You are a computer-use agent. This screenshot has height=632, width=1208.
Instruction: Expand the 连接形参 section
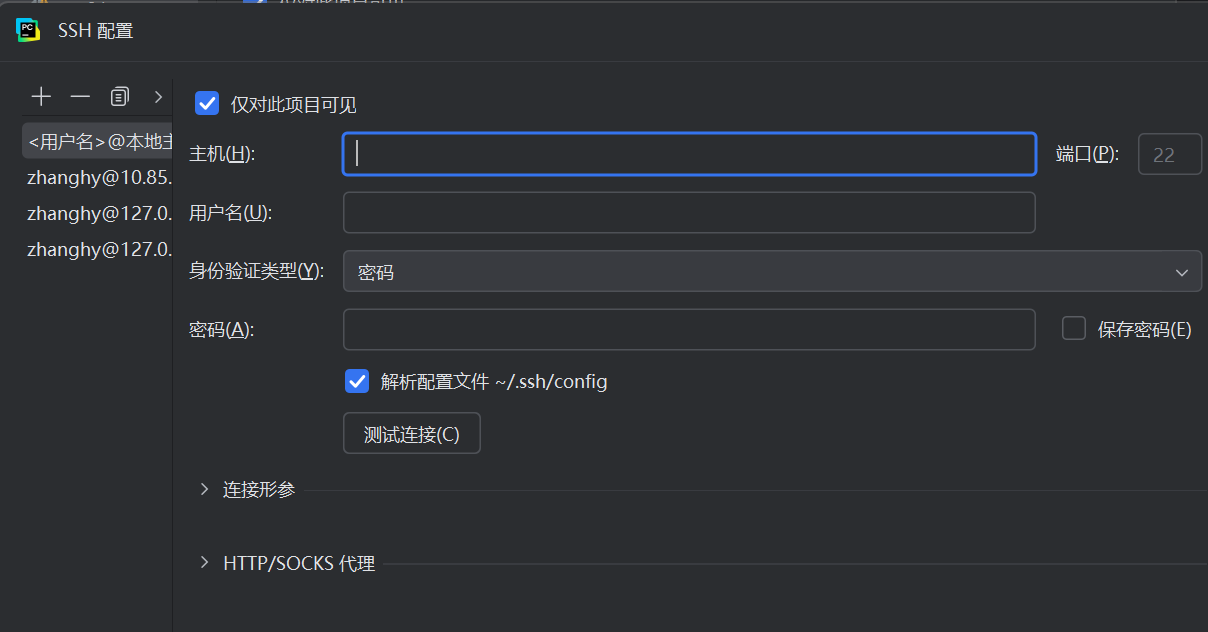pos(205,489)
